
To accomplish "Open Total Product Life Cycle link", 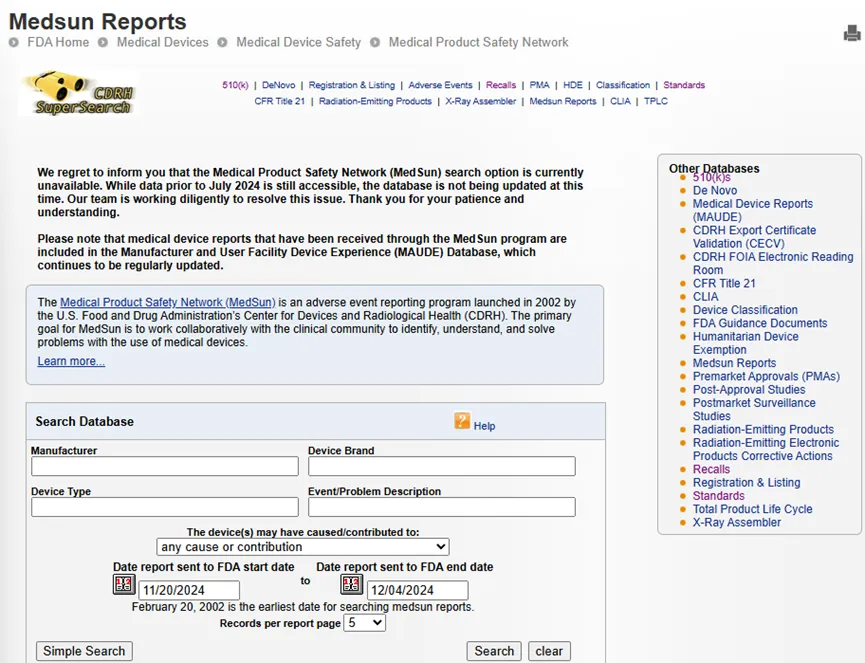I will coord(752,509).
